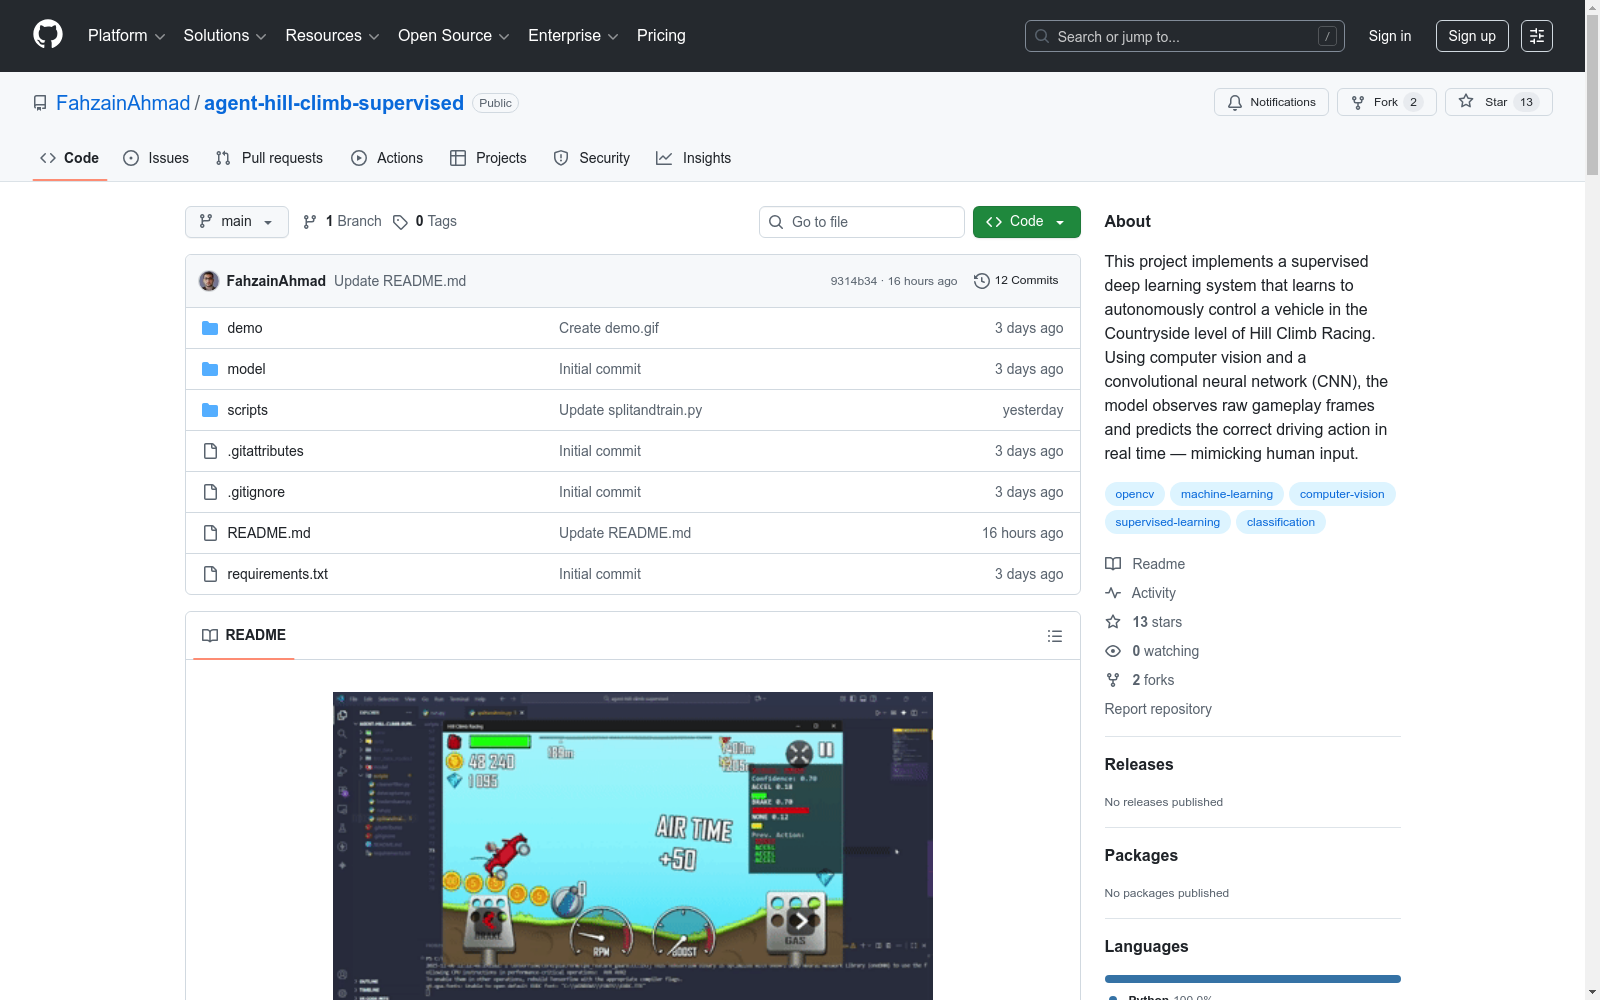
Task: Click the classification topic tag
Action: (1281, 522)
